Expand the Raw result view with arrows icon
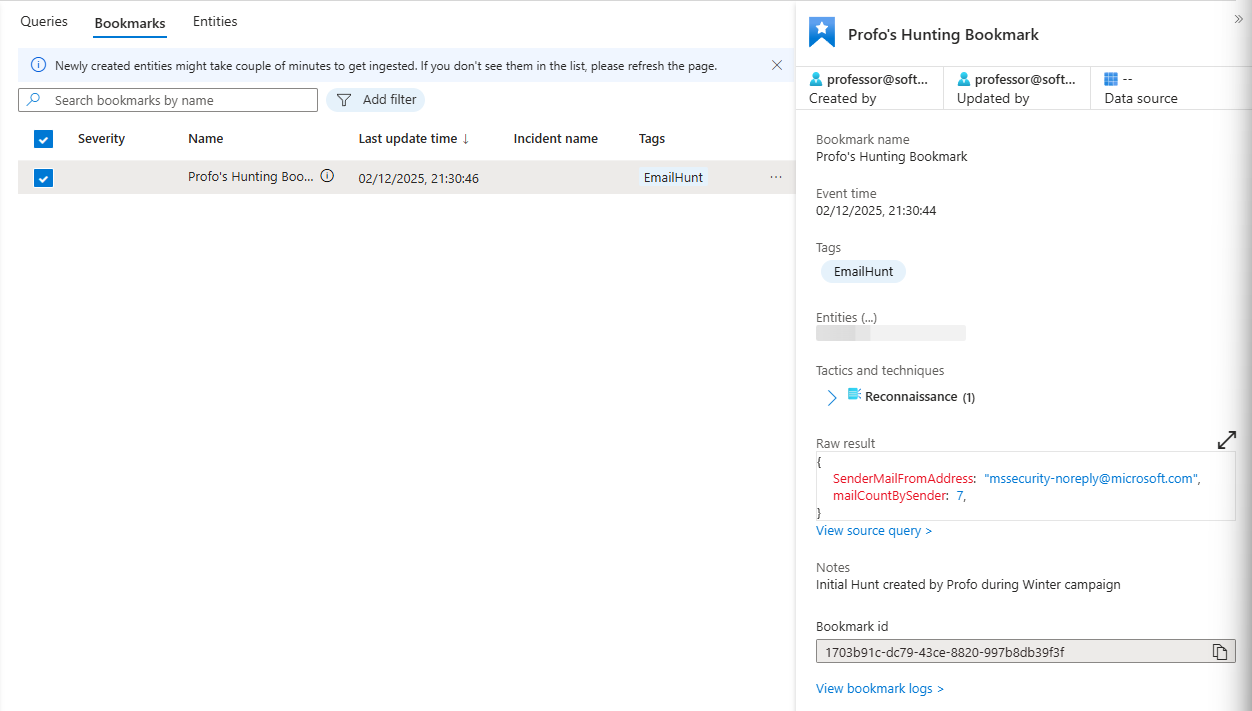Image resolution: width=1252 pixels, height=711 pixels. [1226, 440]
